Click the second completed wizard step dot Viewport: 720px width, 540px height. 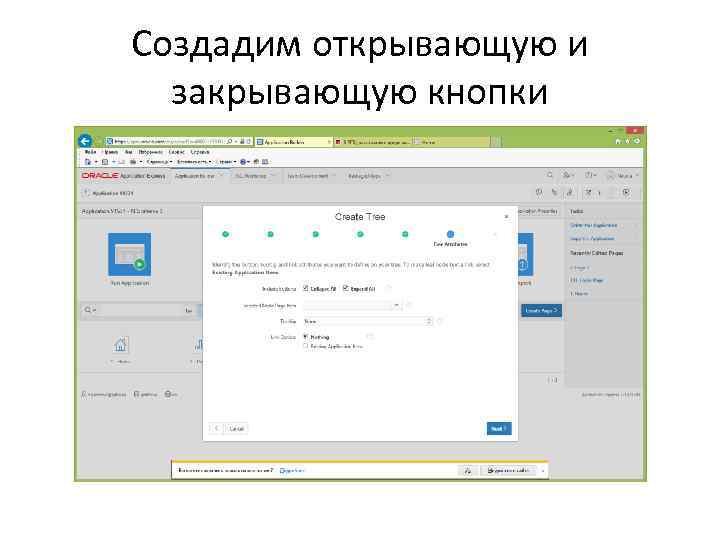270,234
